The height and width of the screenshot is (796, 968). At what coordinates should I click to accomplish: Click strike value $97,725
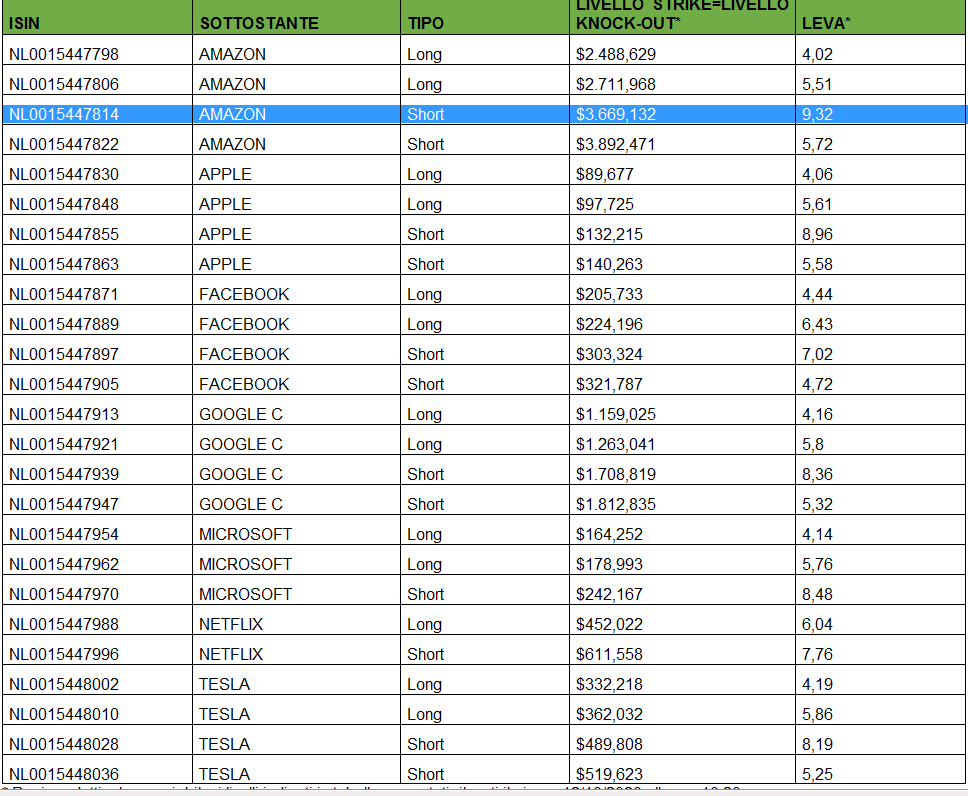[604, 204]
